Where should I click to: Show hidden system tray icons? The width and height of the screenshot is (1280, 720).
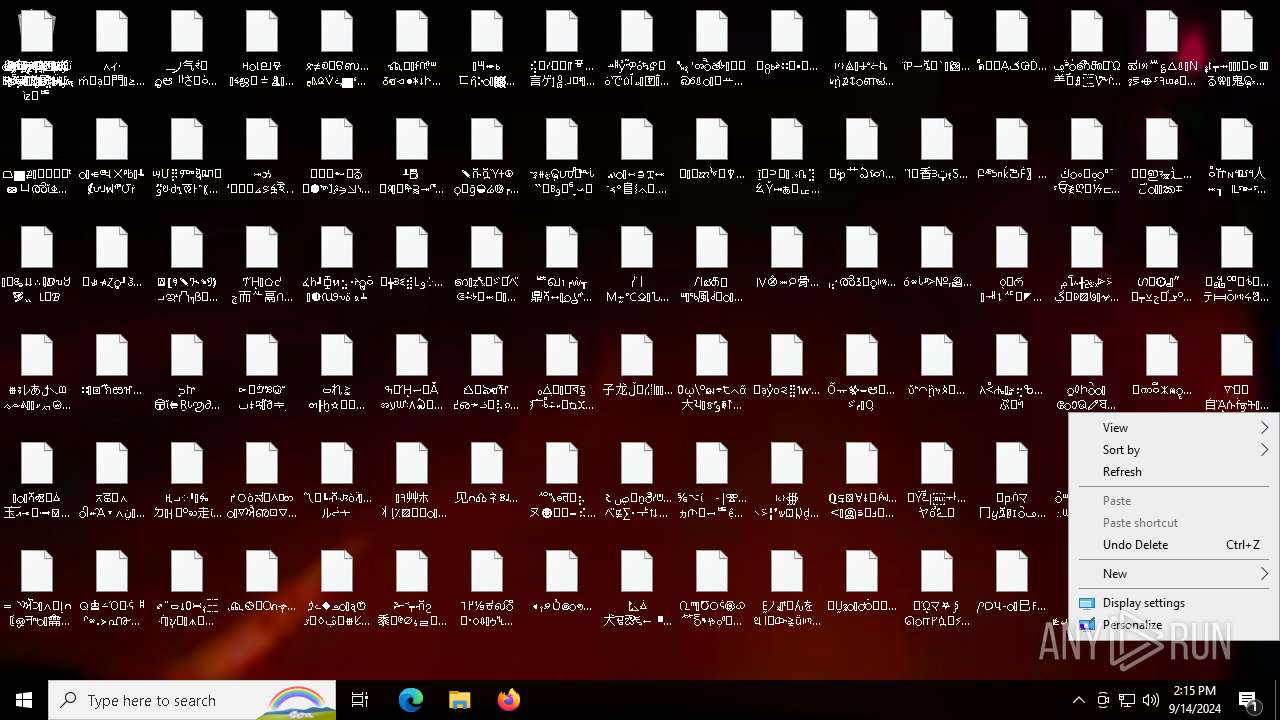point(1078,700)
